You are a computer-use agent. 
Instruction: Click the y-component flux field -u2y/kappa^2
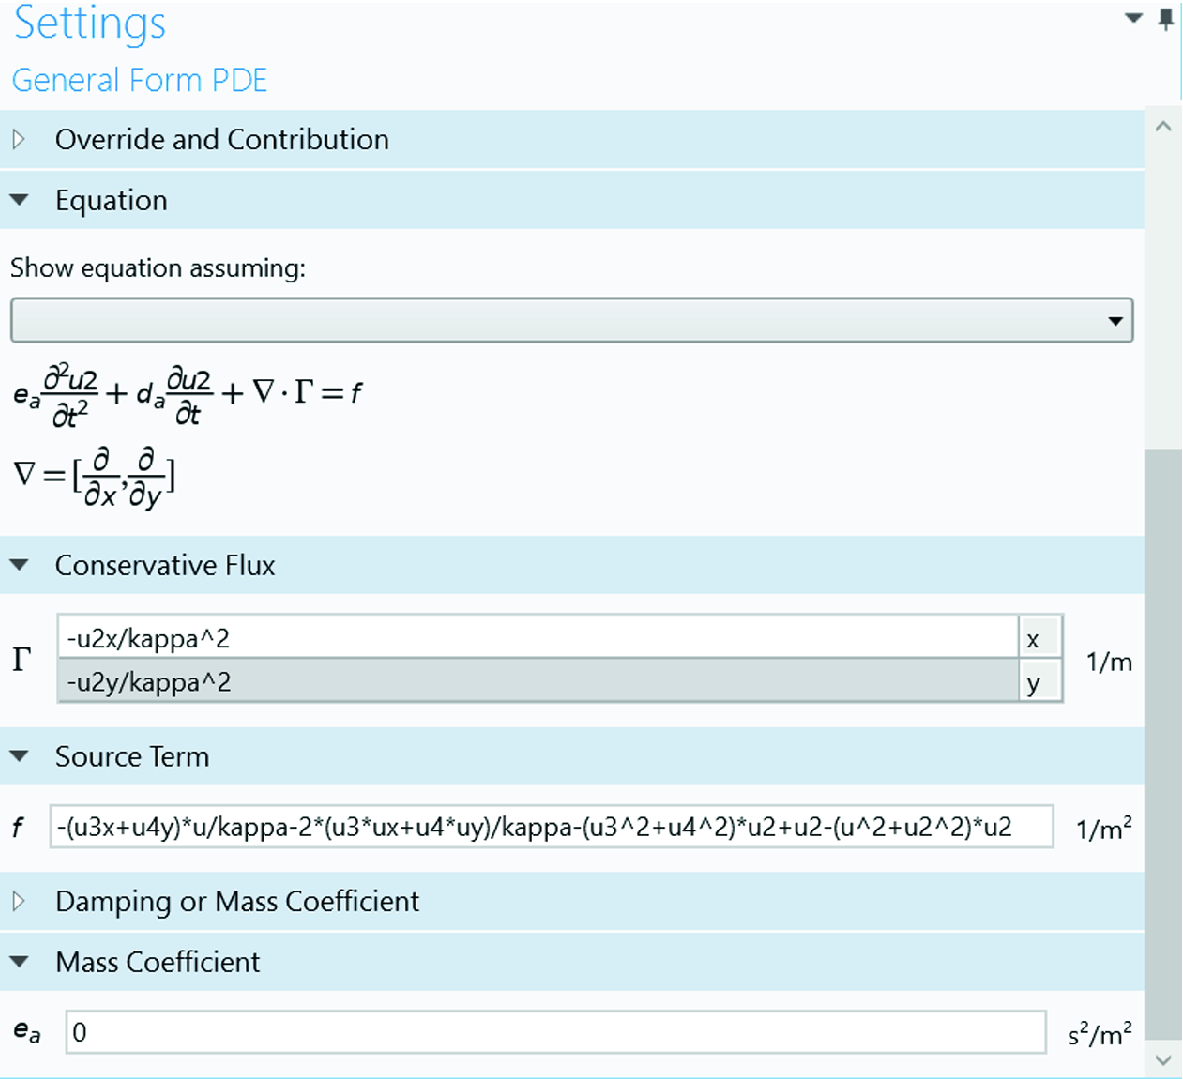(x=538, y=682)
